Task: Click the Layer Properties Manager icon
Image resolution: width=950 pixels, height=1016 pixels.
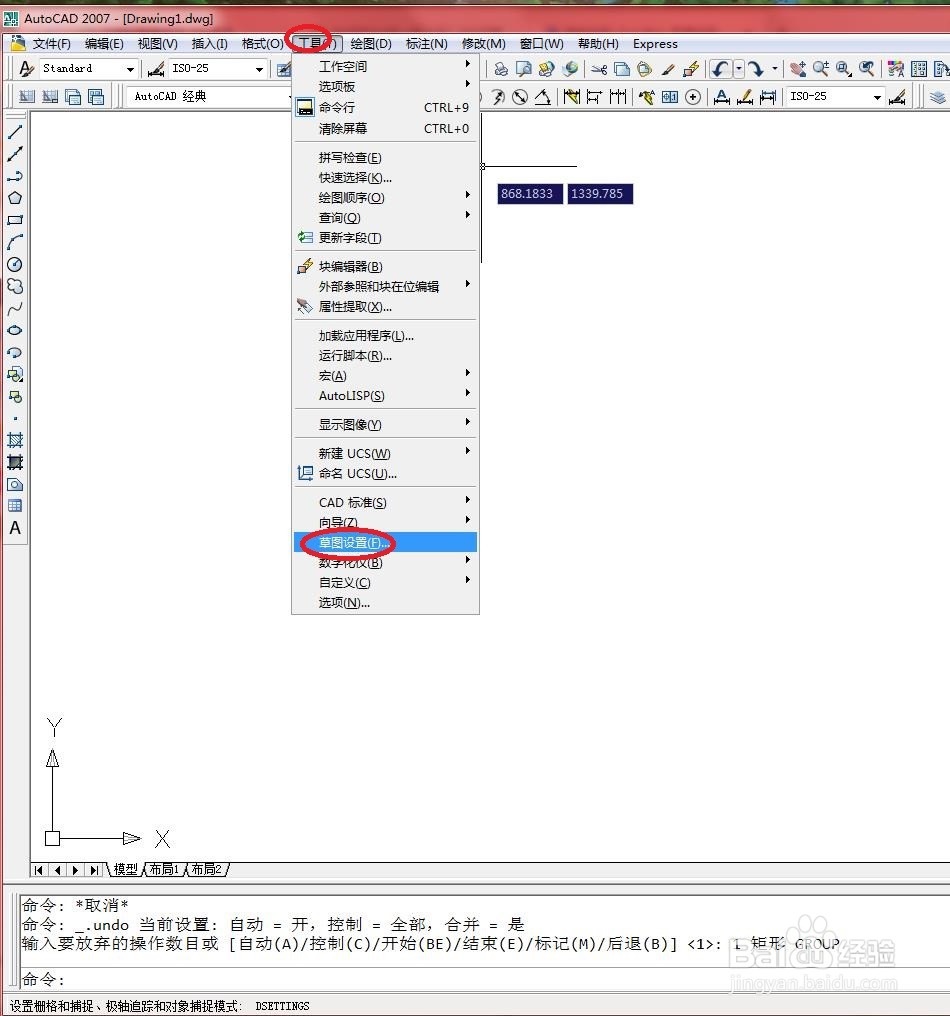Action: tap(937, 97)
